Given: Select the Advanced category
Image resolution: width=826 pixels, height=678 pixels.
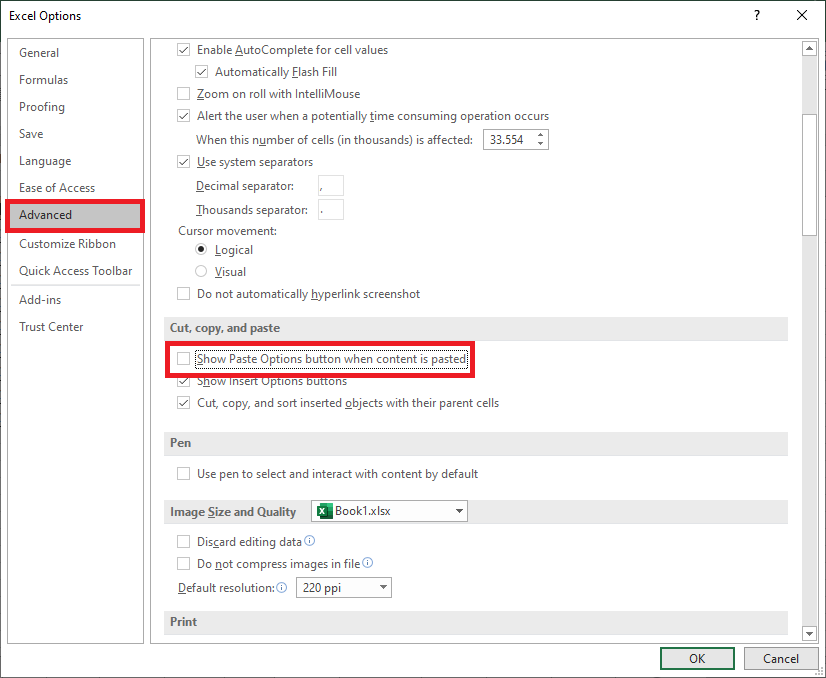Looking at the screenshot, I should click(x=75, y=215).
